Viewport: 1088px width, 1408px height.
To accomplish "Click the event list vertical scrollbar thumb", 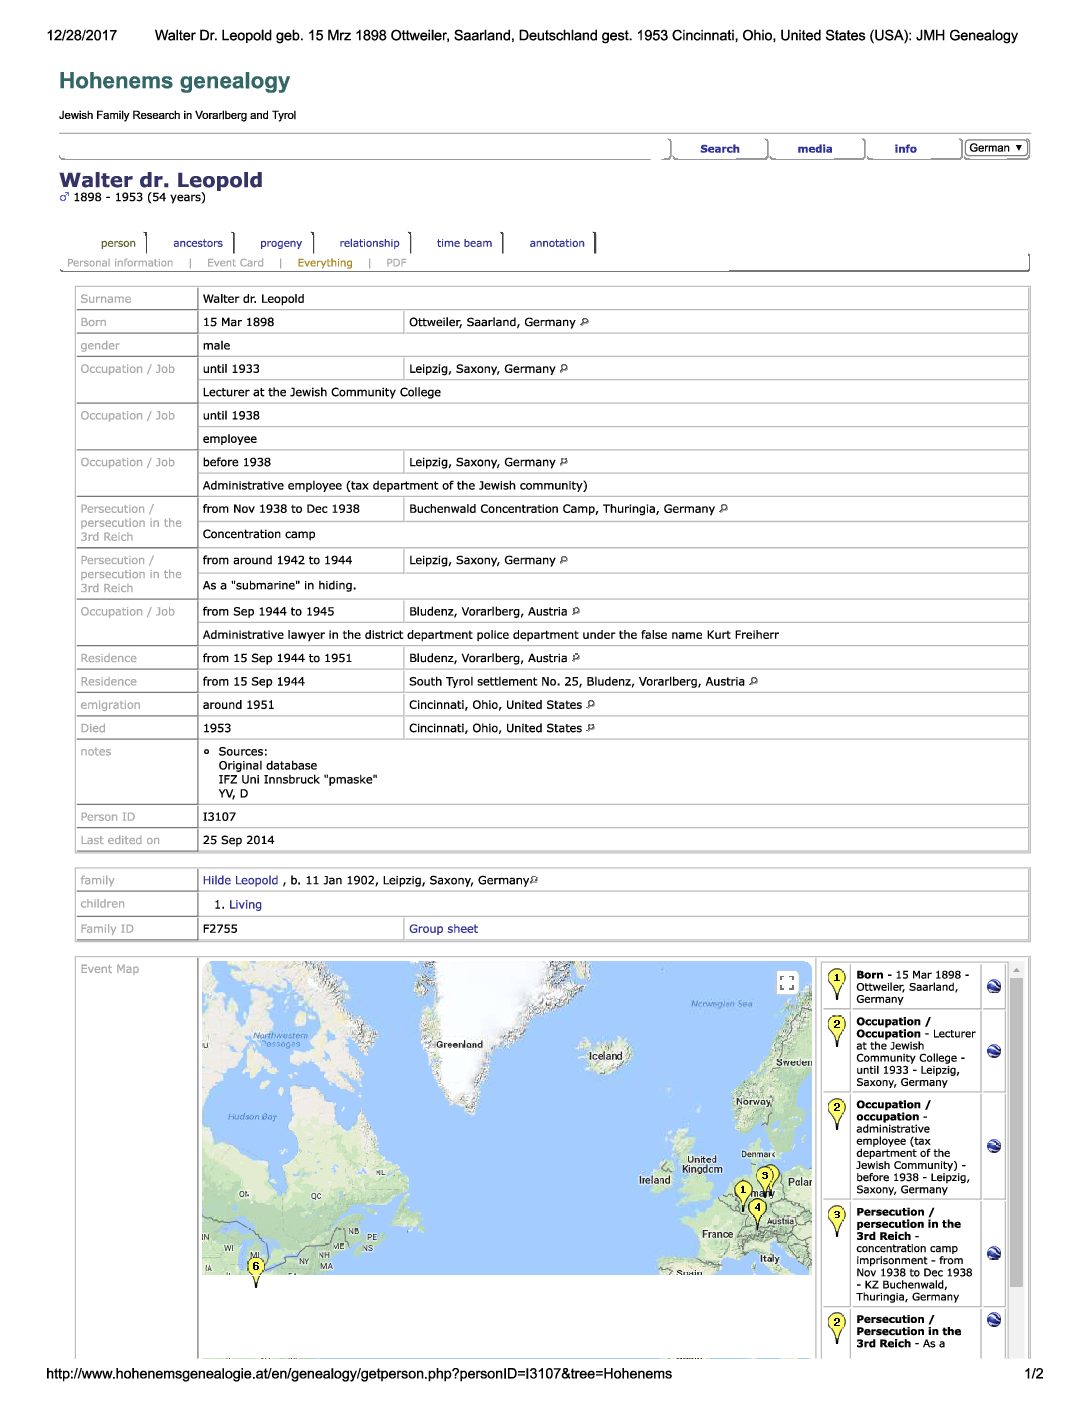I will tap(1016, 1132).
